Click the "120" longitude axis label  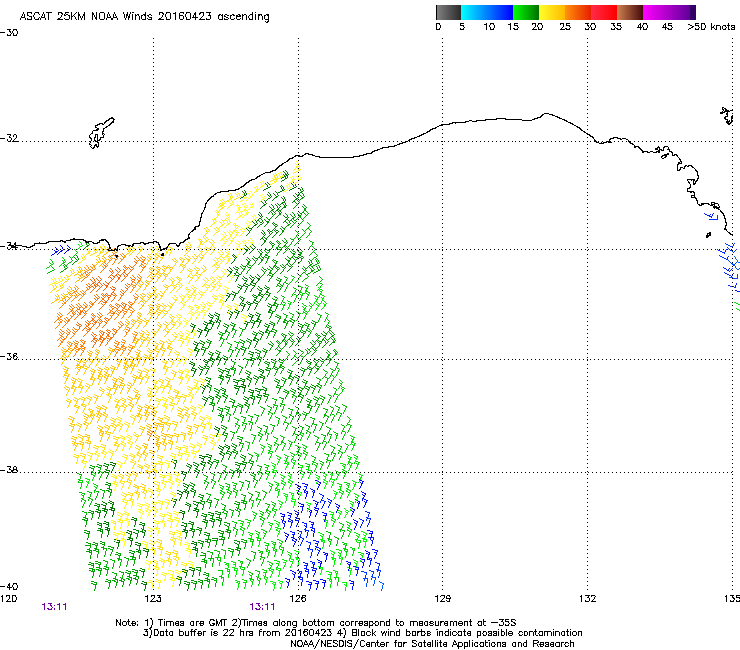pyautogui.click(x=8, y=599)
